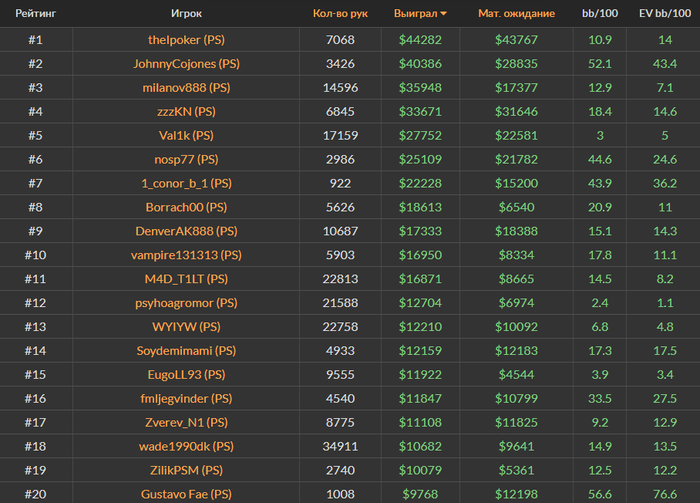Image resolution: width=700 pixels, height=503 pixels.
Task: Open psyhoagromor (PS) player link
Action: [x=186, y=303]
